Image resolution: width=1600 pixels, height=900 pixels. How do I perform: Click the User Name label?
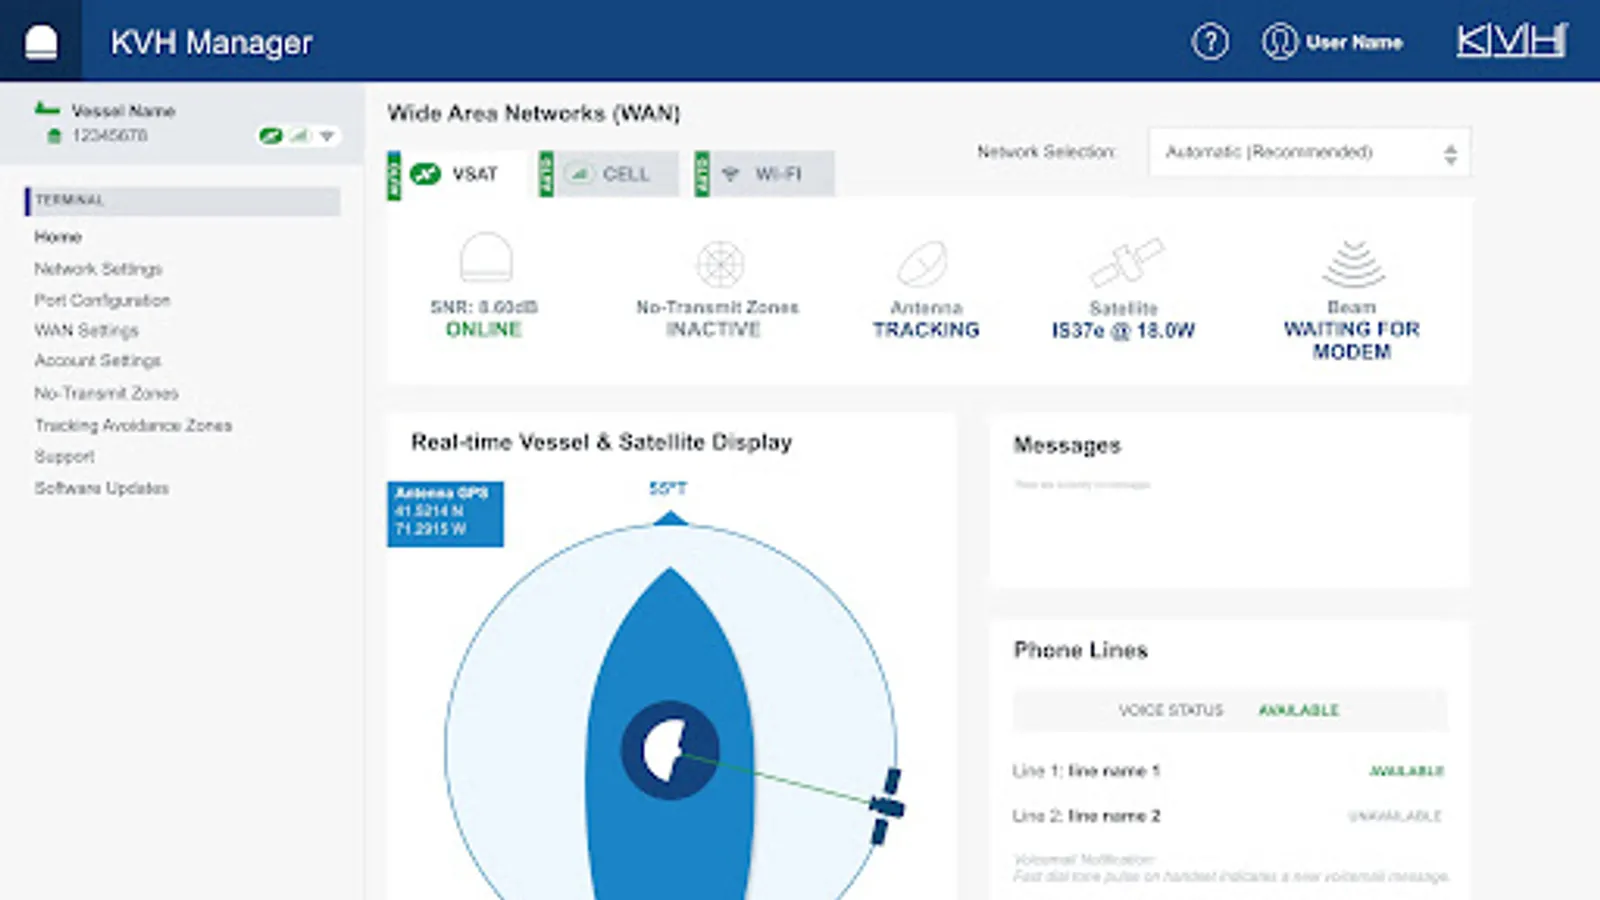tap(1354, 42)
